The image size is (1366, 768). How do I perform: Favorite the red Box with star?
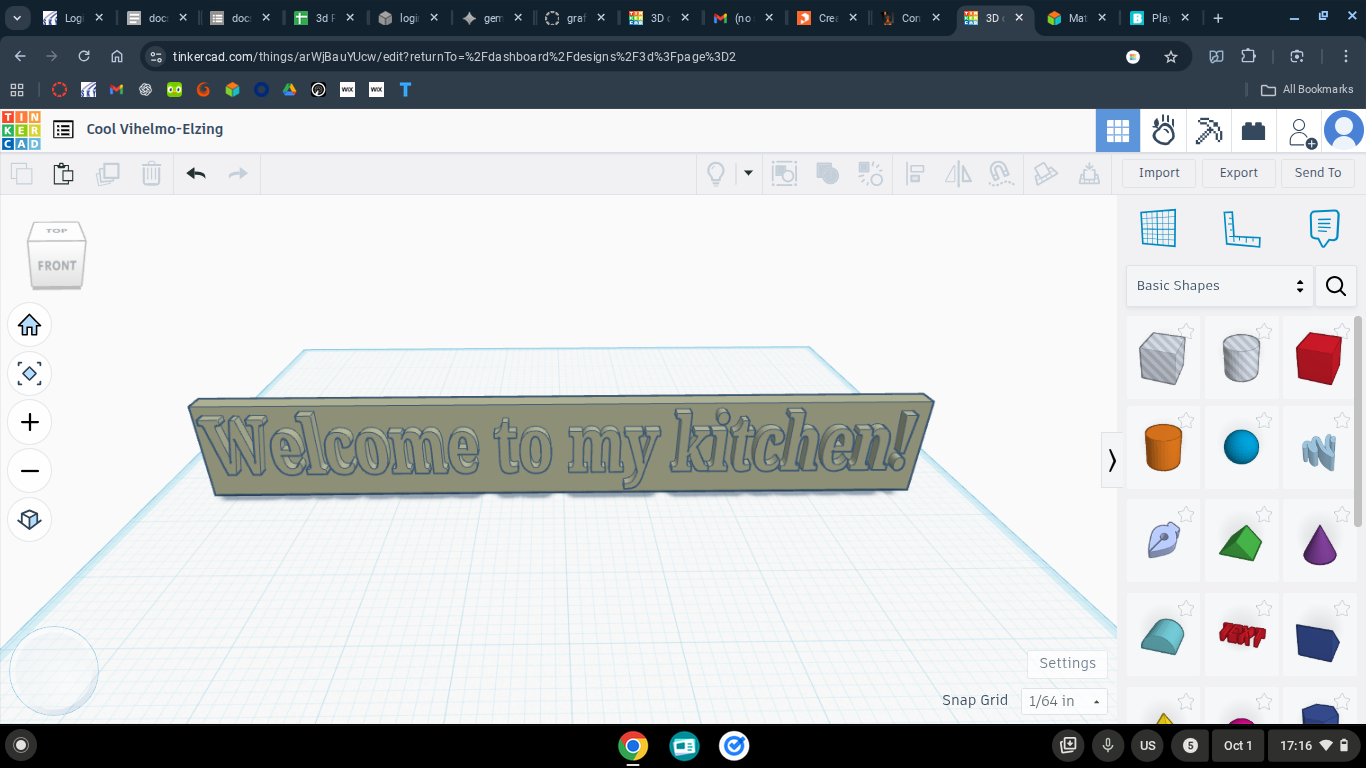pyautogui.click(x=1341, y=331)
